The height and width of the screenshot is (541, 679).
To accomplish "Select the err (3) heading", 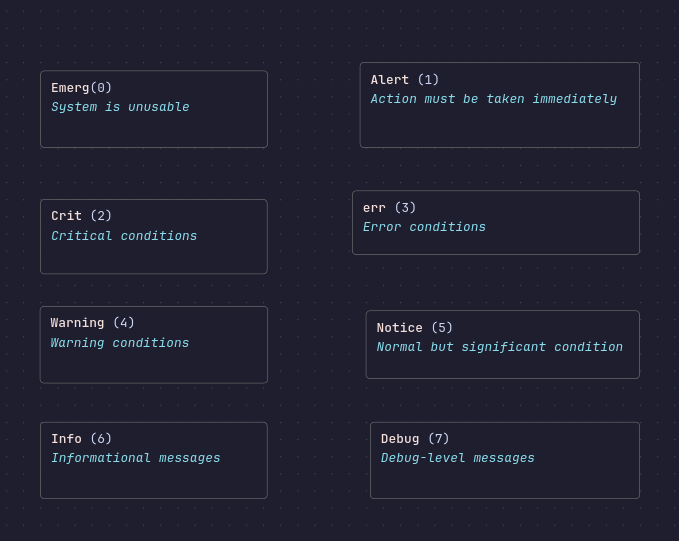I will pos(389,208).
